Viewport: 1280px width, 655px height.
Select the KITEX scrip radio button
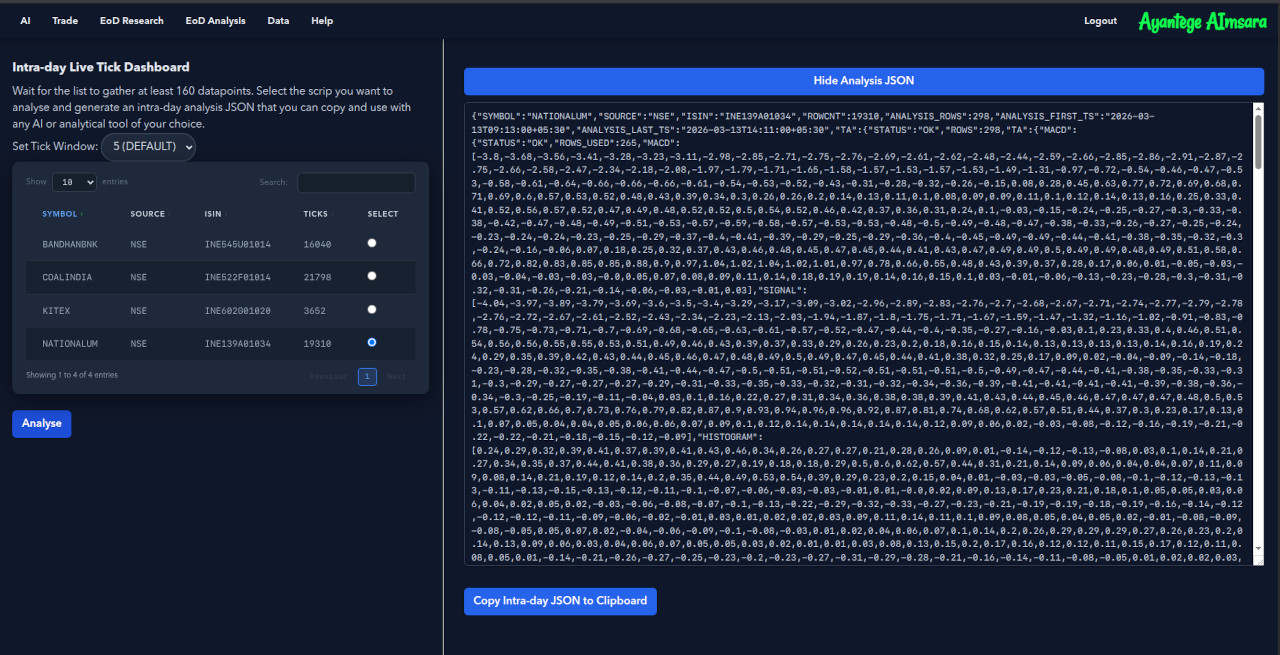click(371, 310)
